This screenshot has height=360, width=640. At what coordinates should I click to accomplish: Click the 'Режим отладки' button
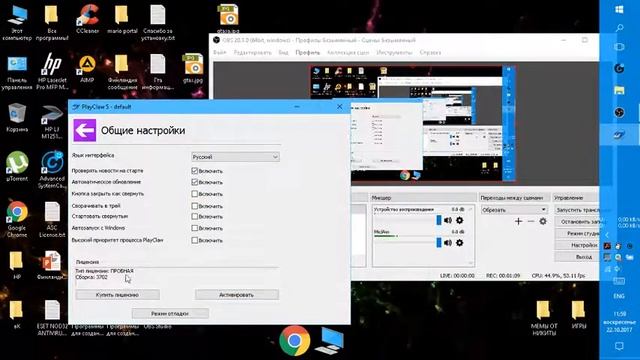pos(170,313)
